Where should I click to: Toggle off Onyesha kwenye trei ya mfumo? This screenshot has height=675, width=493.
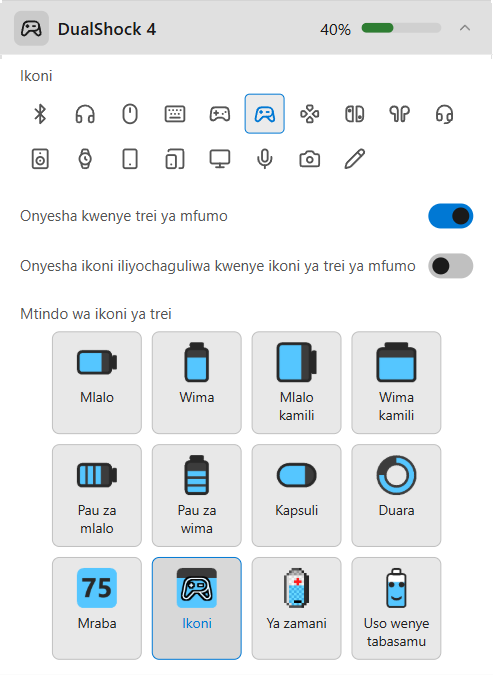click(x=450, y=216)
